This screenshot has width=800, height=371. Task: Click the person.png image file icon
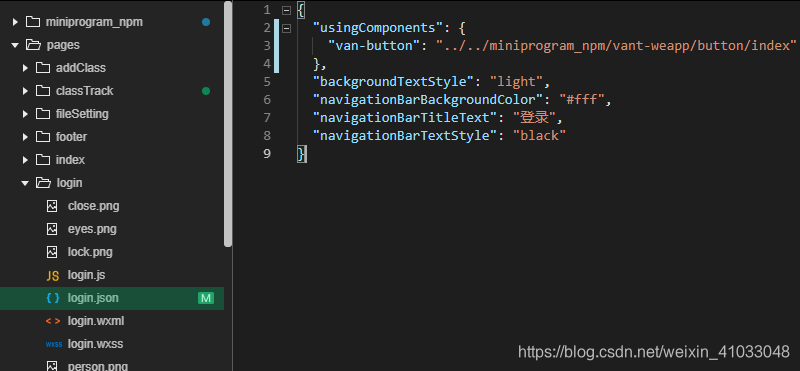point(52,366)
